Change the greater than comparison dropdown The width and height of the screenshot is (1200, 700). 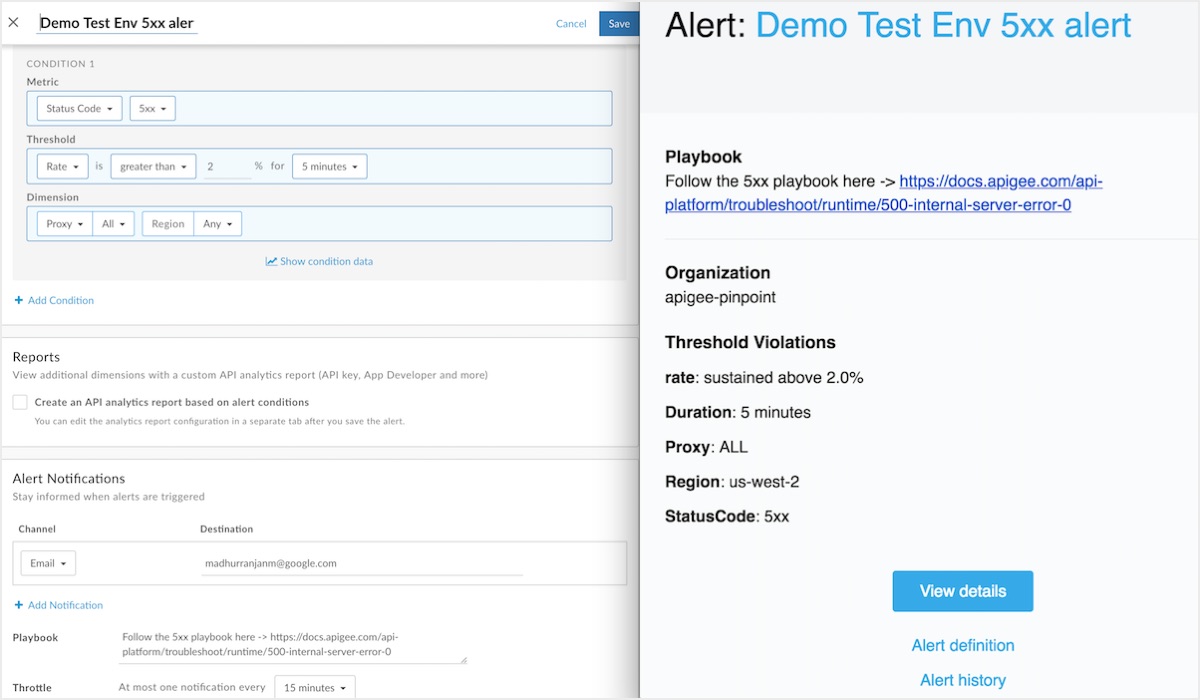coord(153,167)
